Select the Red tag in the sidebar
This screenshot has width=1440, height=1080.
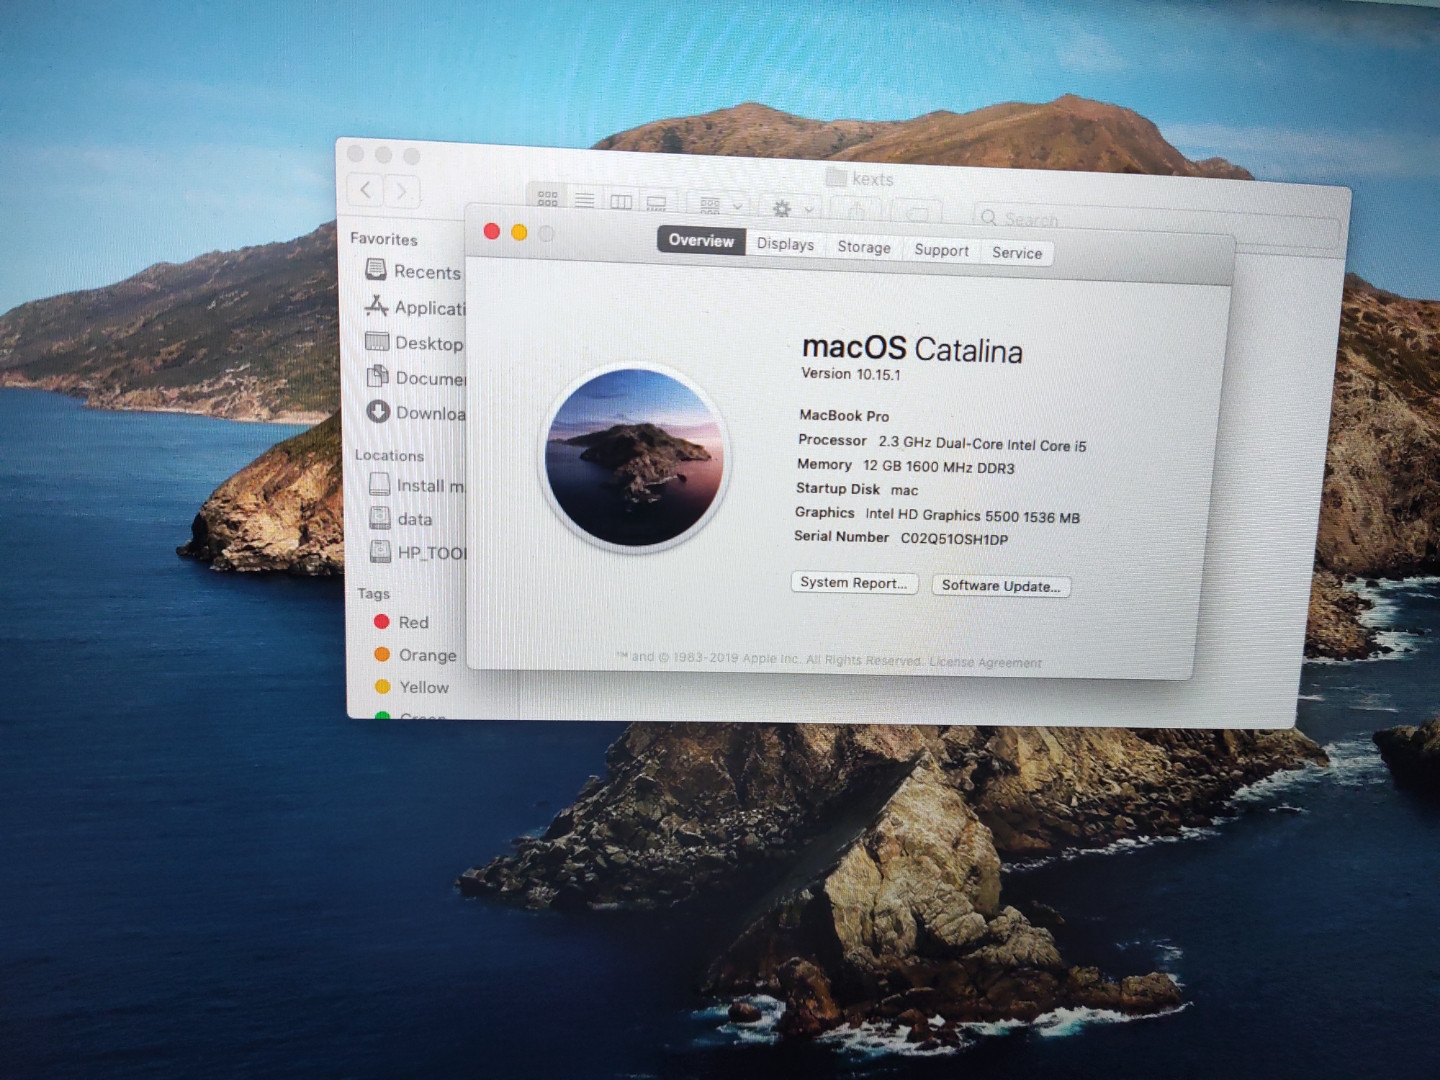pyautogui.click(x=402, y=622)
